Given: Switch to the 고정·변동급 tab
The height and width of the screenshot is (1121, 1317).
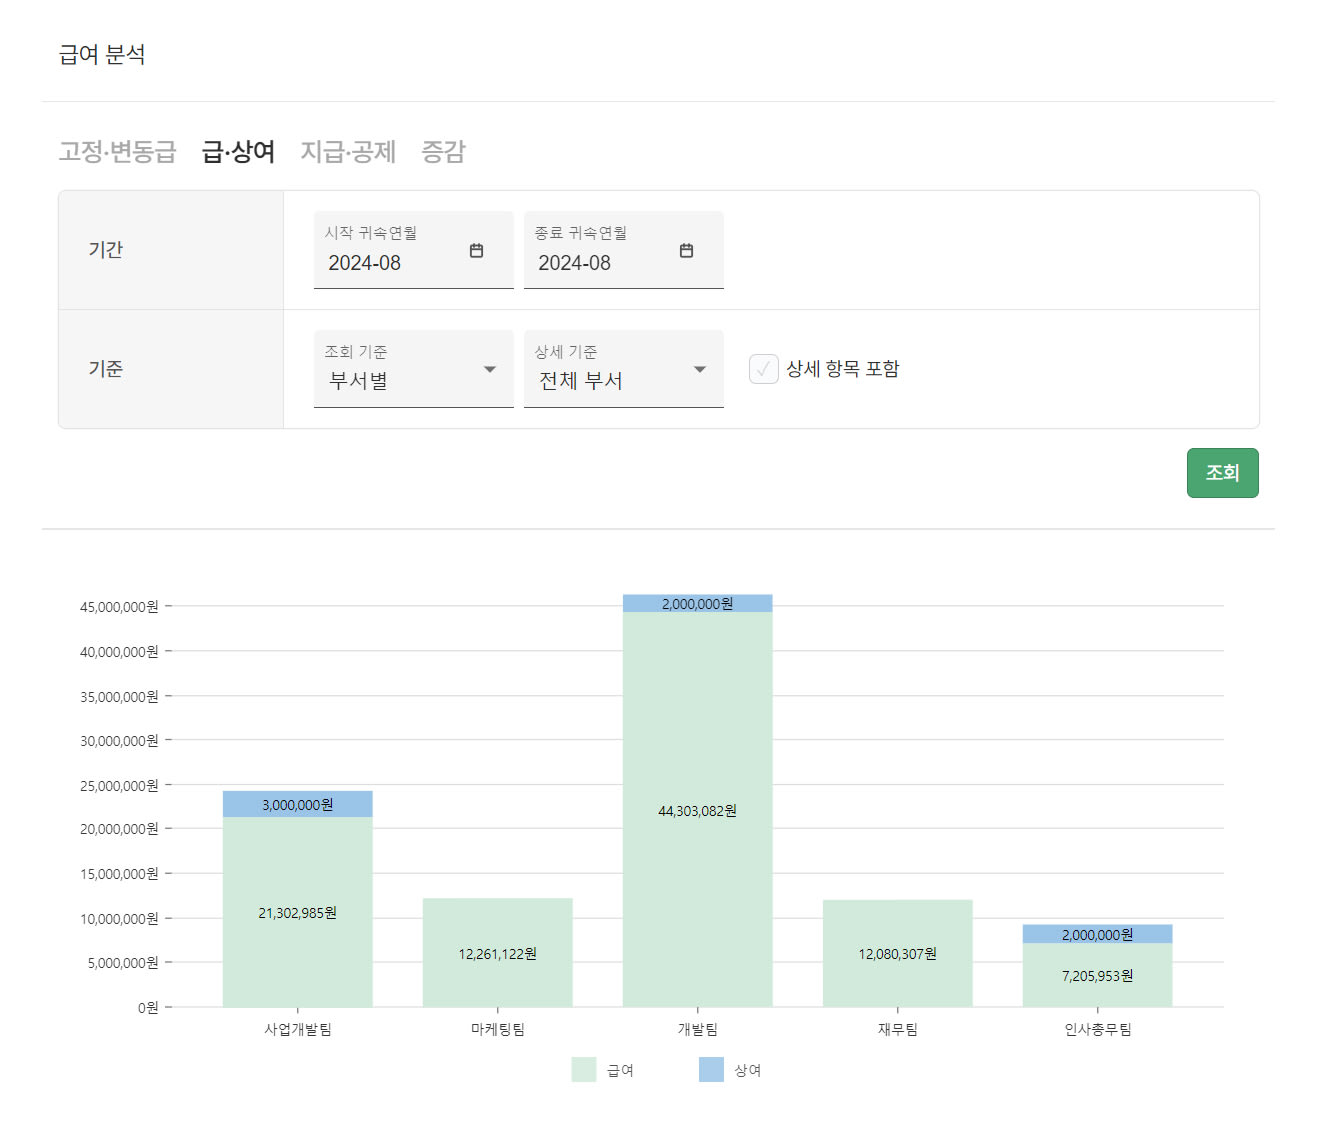Looking at the screenshot, I should point(118,151).
